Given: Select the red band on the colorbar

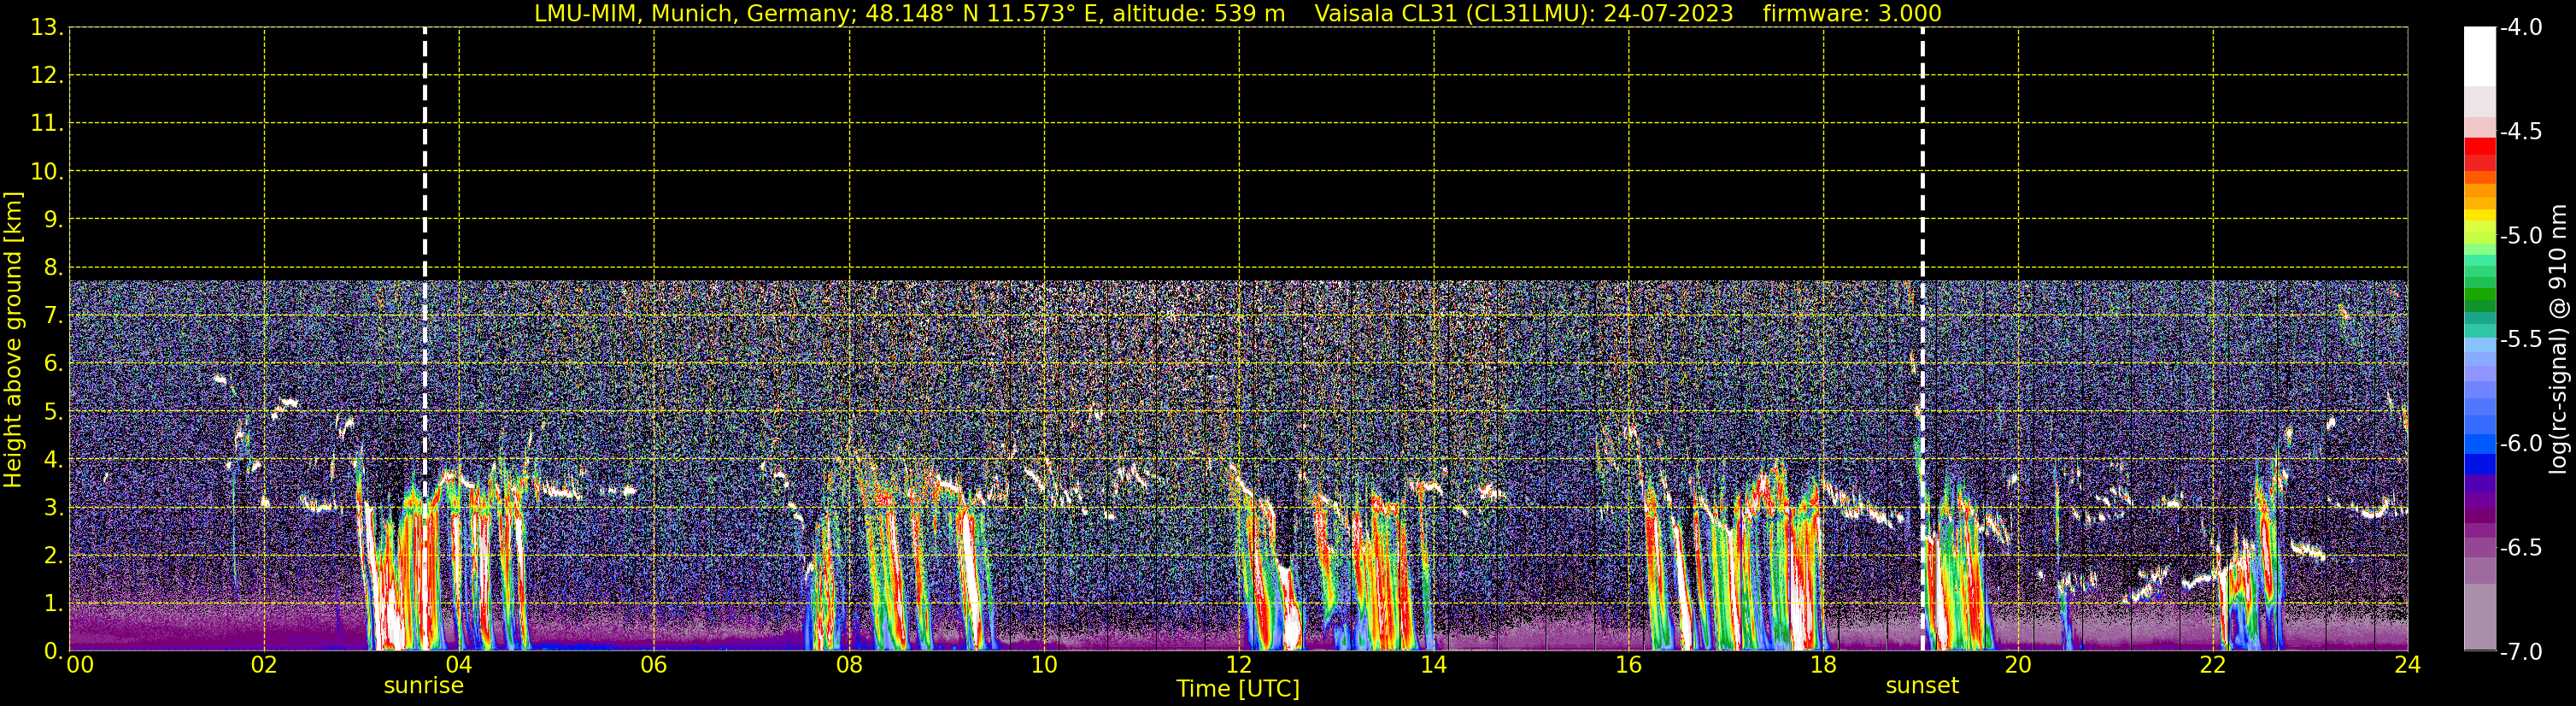Looking at the screenshot, I should [x=2480, y=146].
